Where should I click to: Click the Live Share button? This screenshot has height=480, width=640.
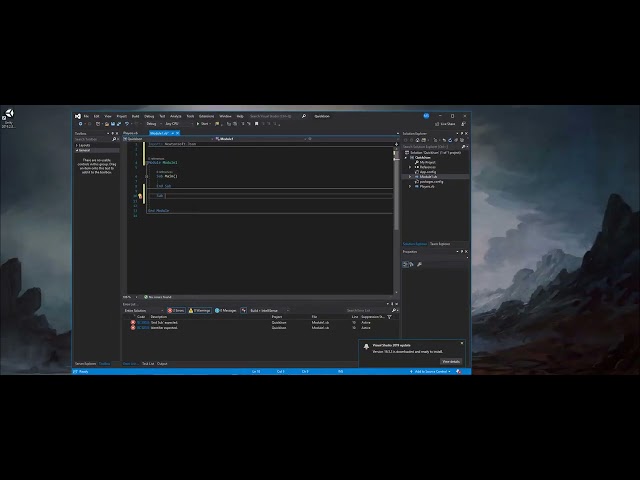pos(445,124)
